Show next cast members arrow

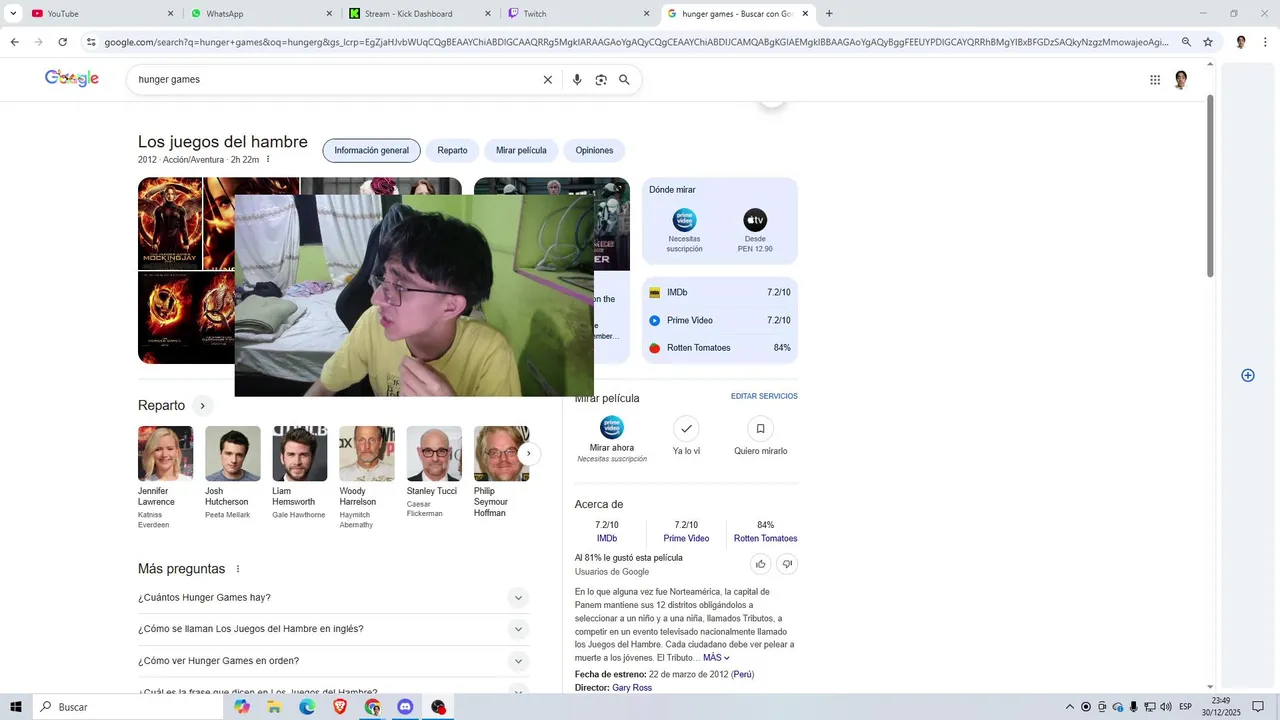point(529,454)
